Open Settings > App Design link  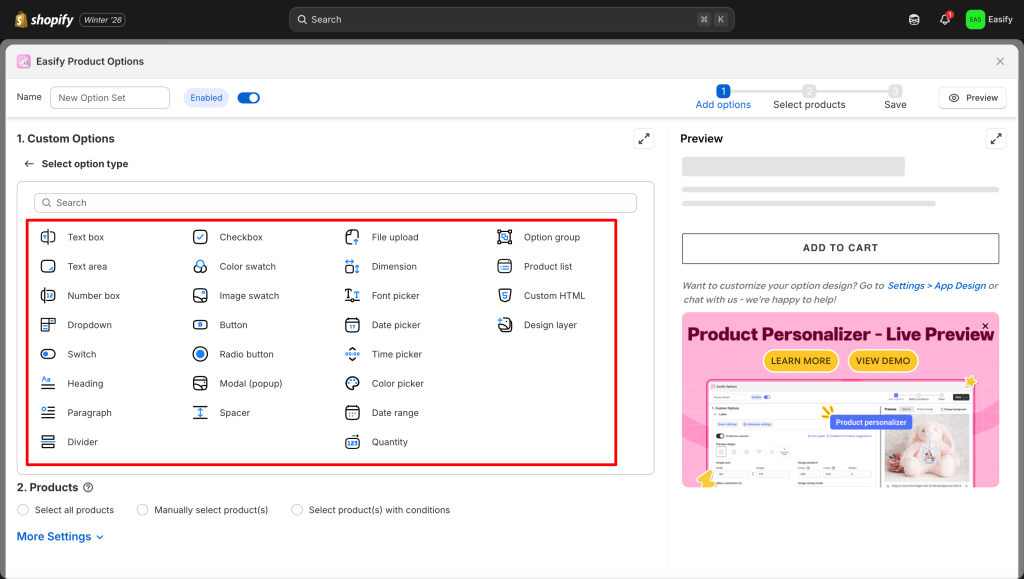click(936, 286)
